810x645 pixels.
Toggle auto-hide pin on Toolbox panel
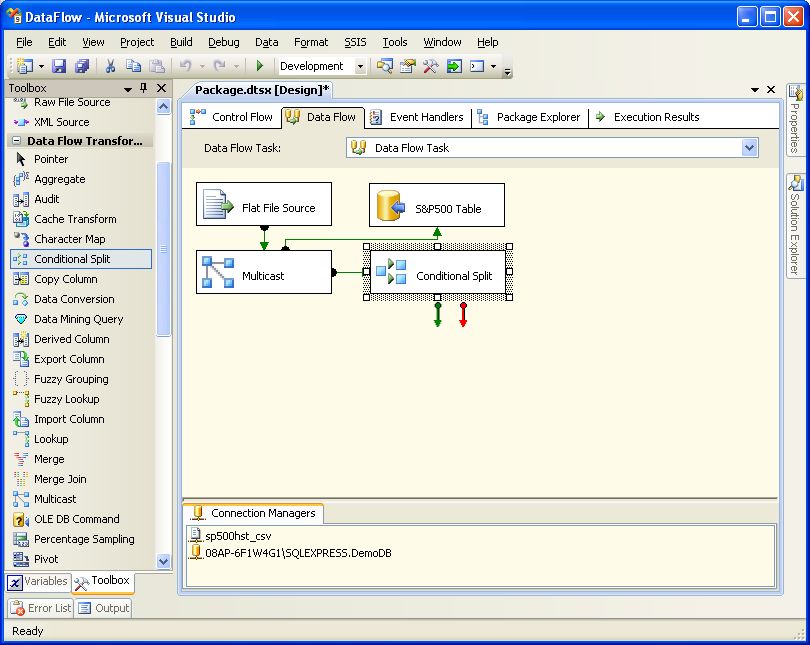click(x=144, y=88)
